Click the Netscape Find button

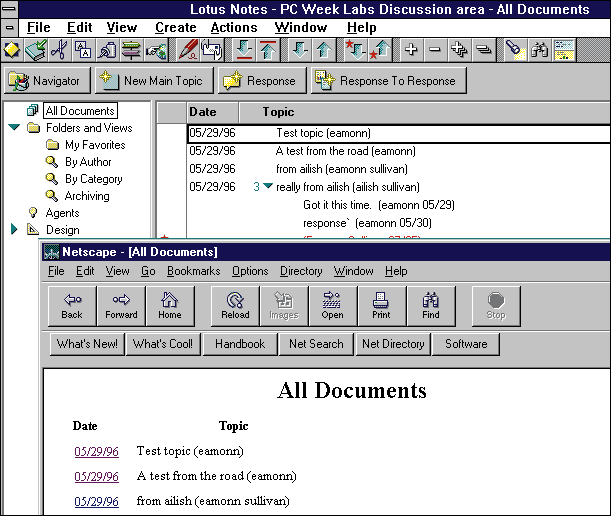[431, 306]
